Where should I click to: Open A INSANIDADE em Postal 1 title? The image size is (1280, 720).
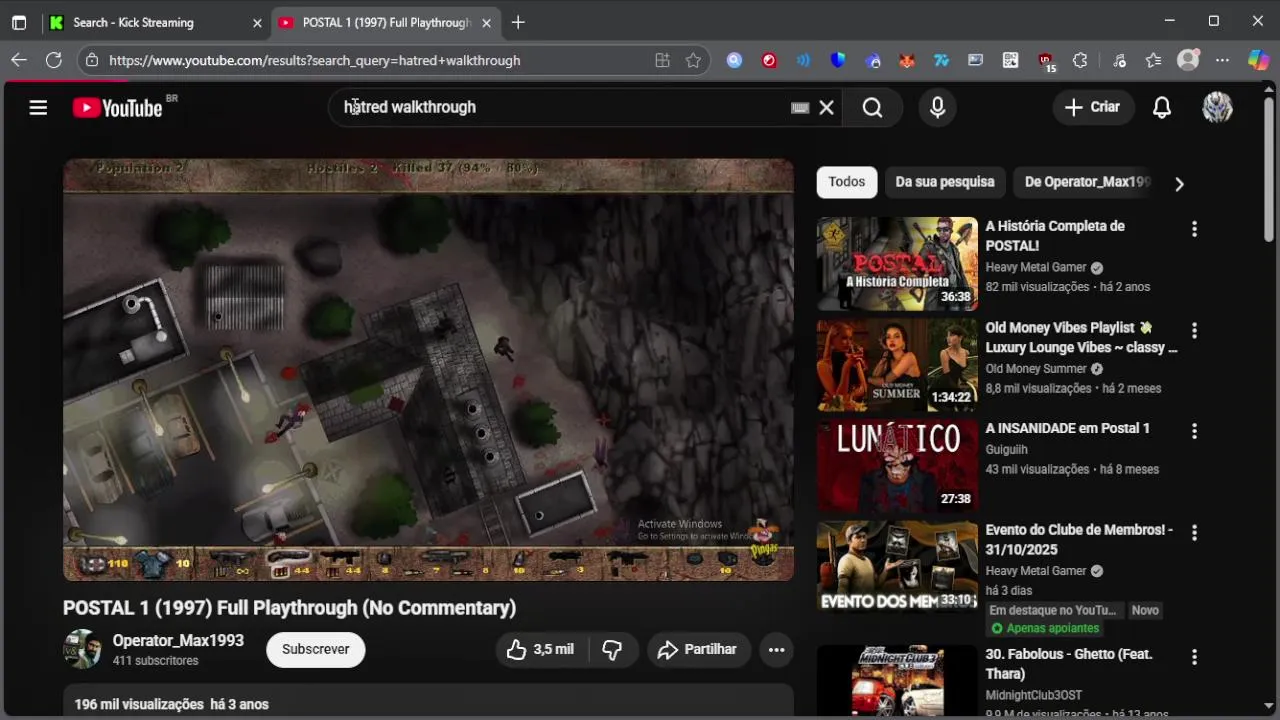(1067, 428)
